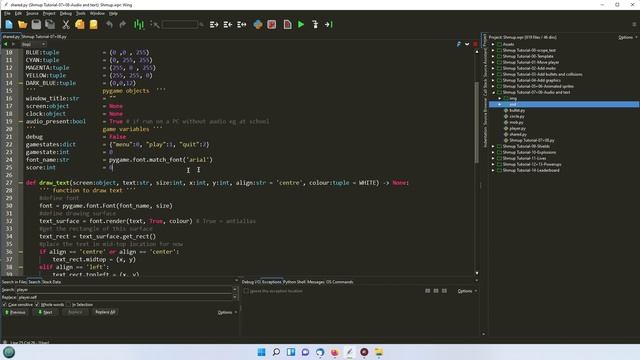Switch to the OS Commands tab
640x360 pixels.
click(340, 282)
